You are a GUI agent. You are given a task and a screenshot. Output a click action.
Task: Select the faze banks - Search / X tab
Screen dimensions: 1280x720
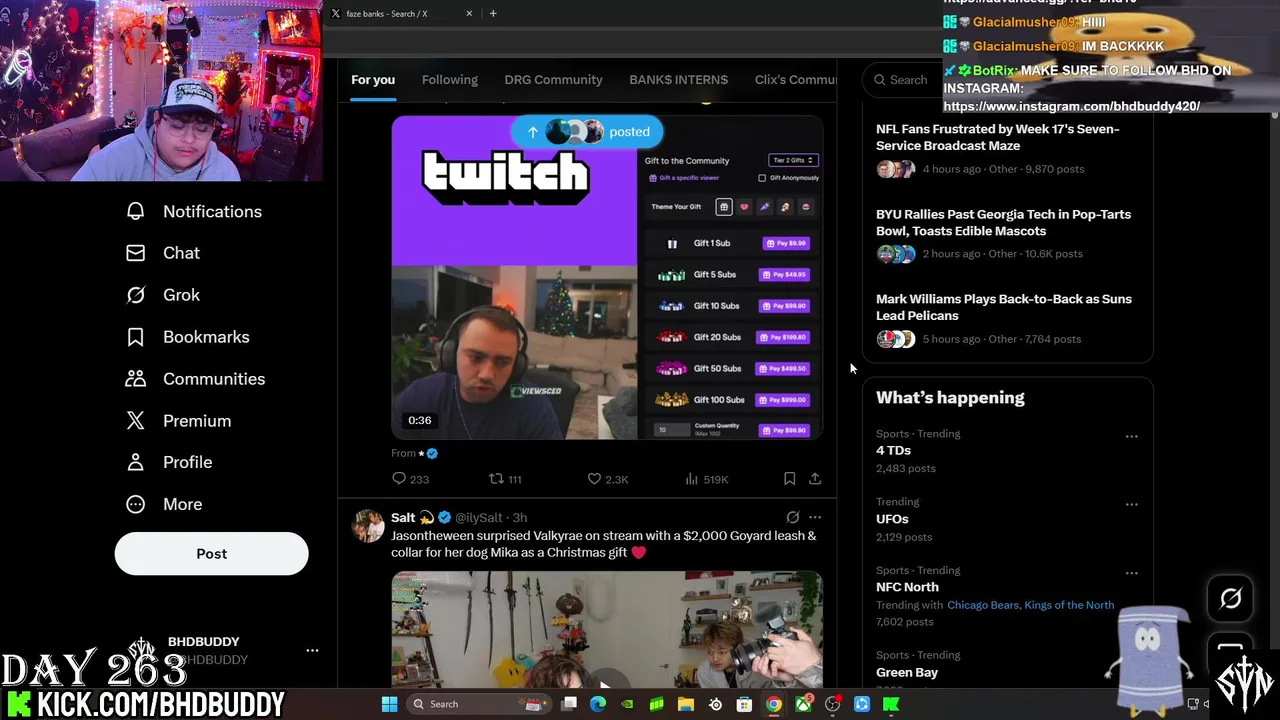(401, 13)
